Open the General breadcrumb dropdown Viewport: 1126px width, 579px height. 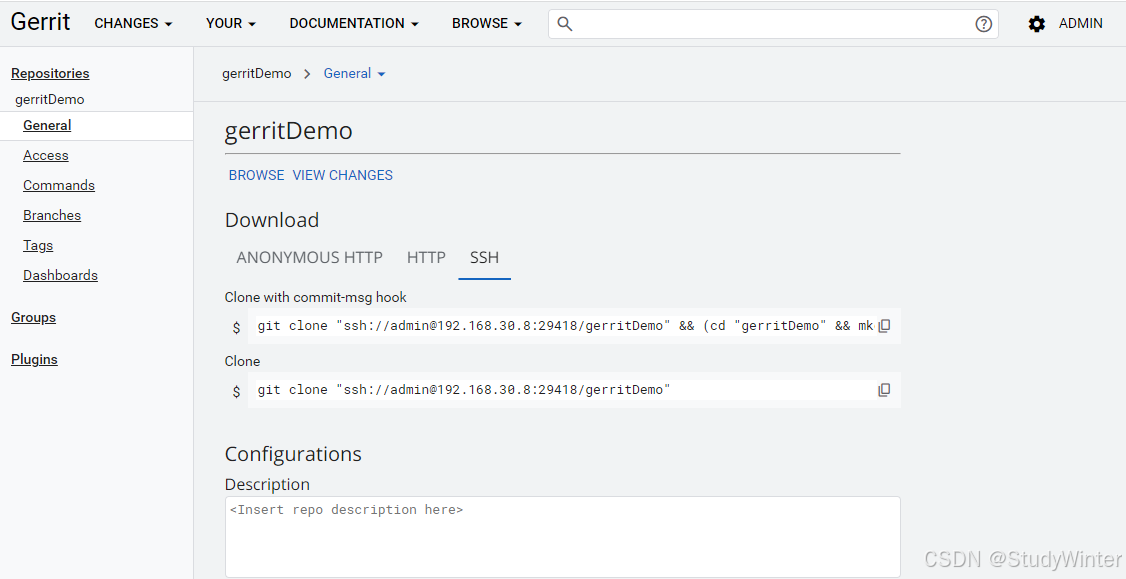click(354, 73)
